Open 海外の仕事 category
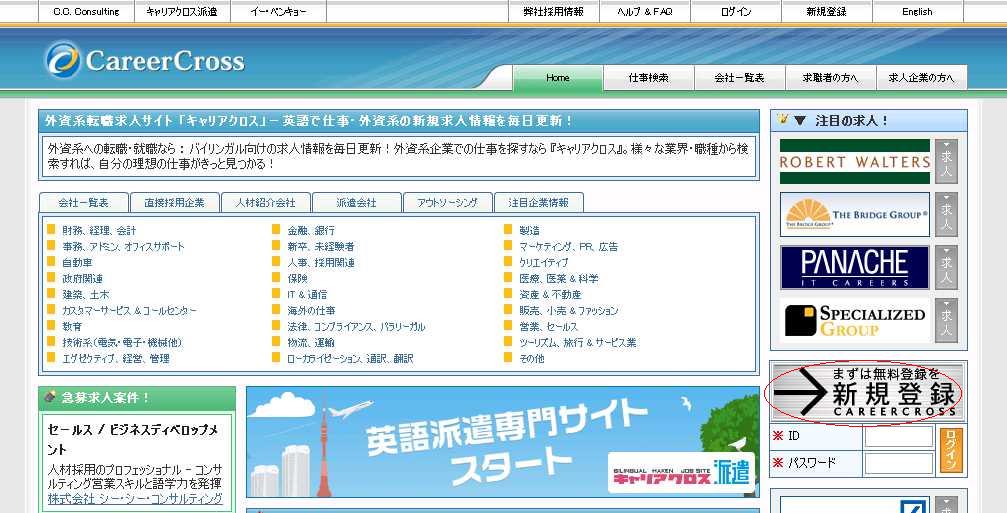The image size is (1007, 513). pos(311,311)
